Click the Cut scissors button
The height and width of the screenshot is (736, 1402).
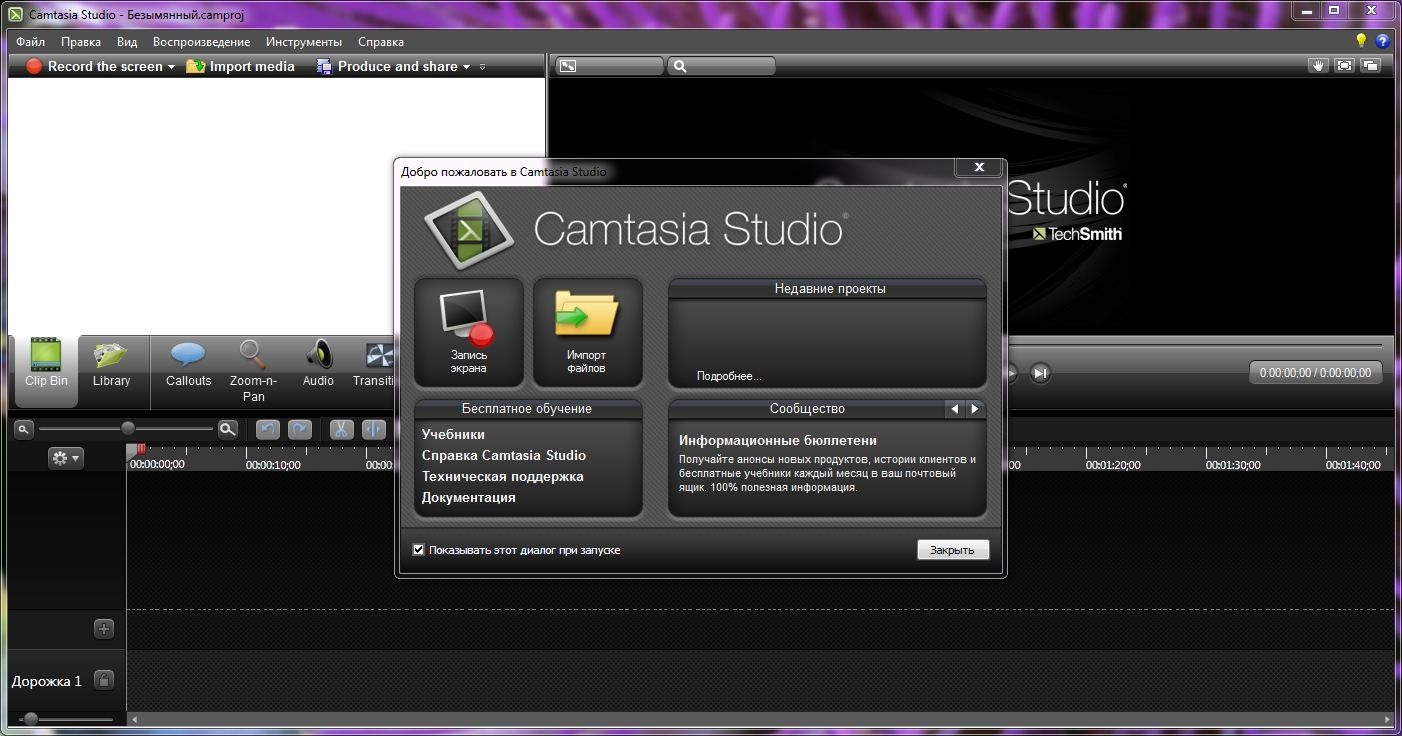point(341,429)
